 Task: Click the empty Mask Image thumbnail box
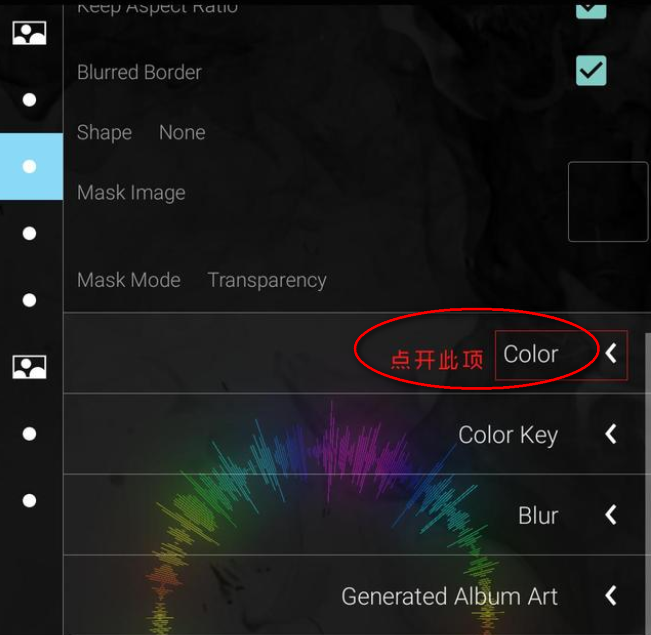coord(607,202)
